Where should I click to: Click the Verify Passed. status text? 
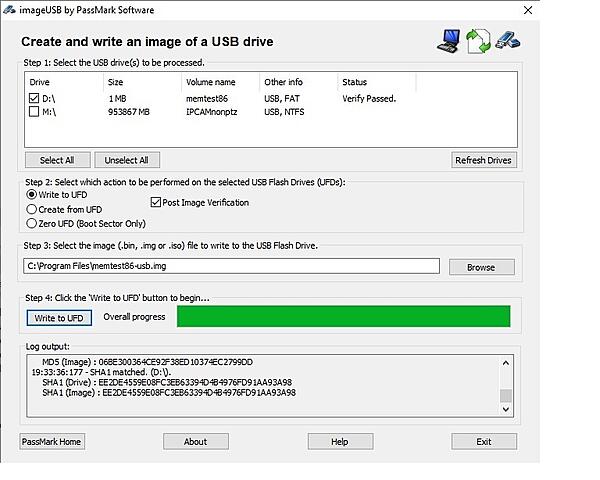369,99
